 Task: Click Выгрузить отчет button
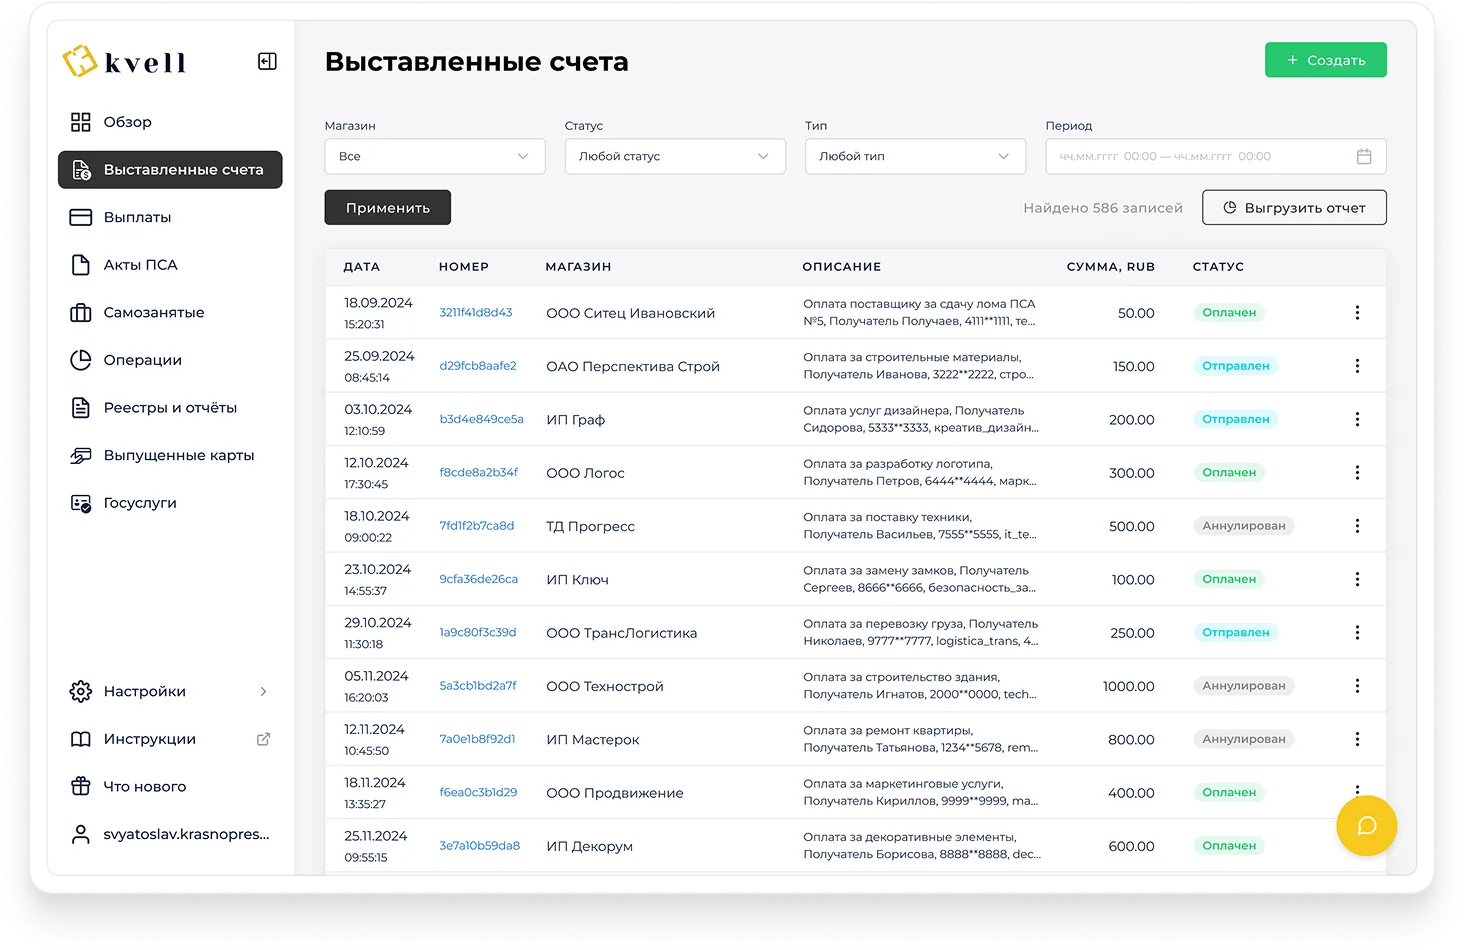(x=1294, y=208)
